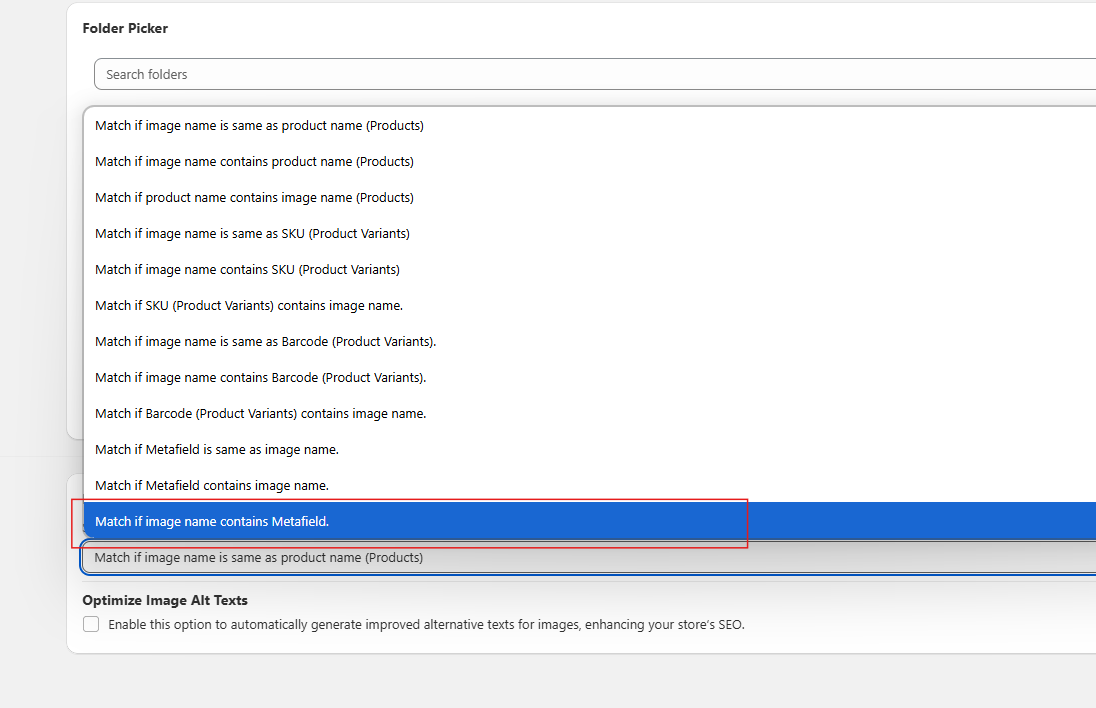Image resolution: width=1096 pixels, height=708 pixels.
Task: Pick 'Barcode (Product Variants) contains image name' option
Action: pyautogui.click(x=260, y=414)
